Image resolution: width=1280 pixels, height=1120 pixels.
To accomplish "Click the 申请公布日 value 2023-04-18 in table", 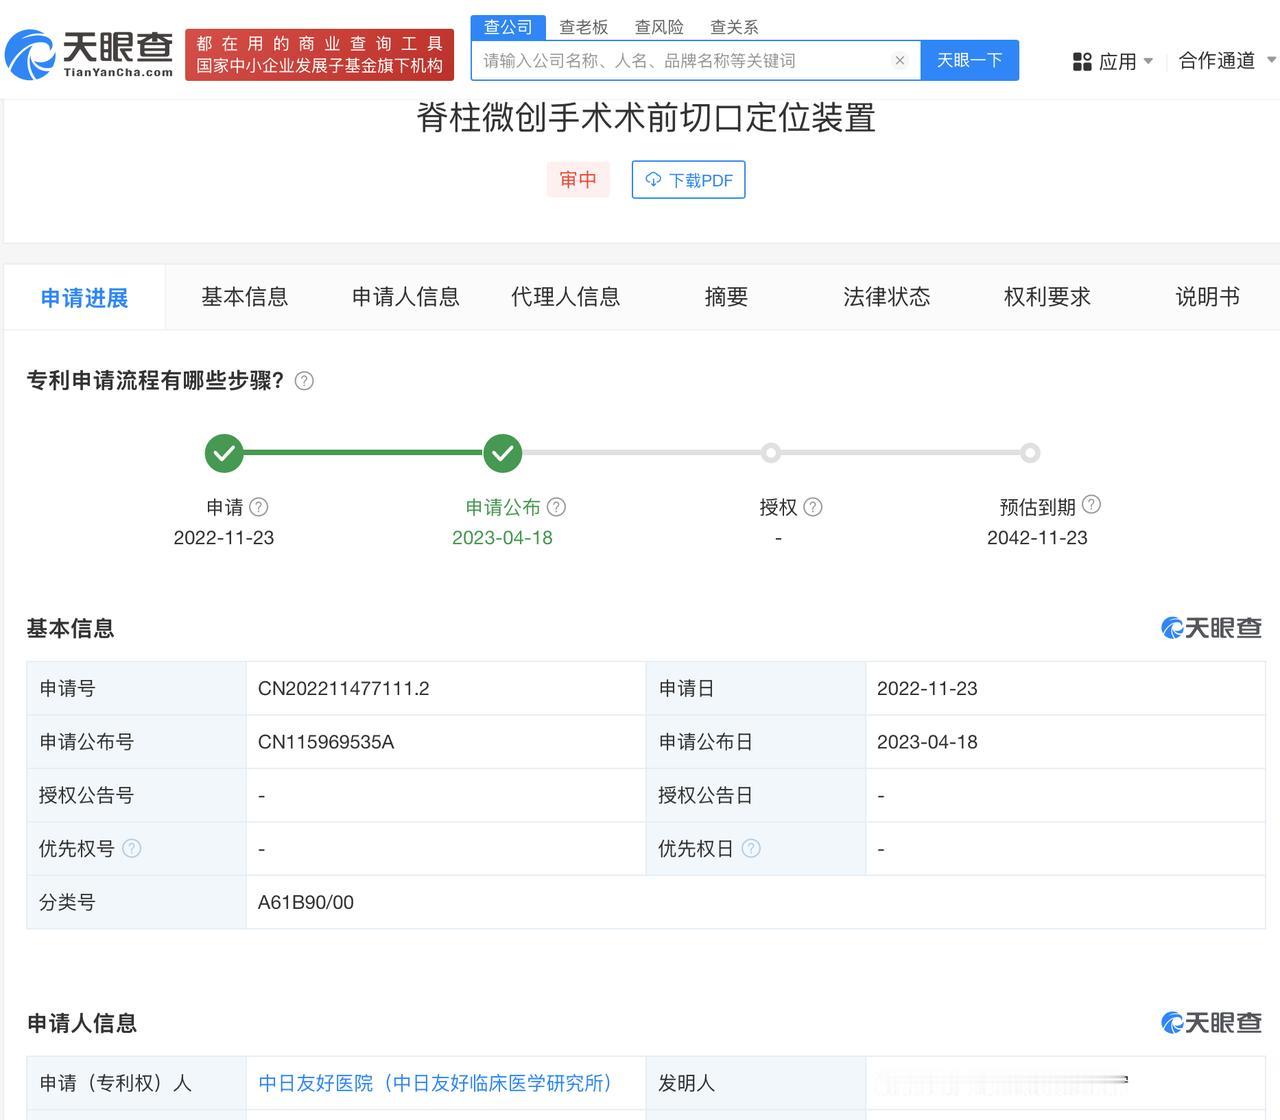I will pos(927,742).
